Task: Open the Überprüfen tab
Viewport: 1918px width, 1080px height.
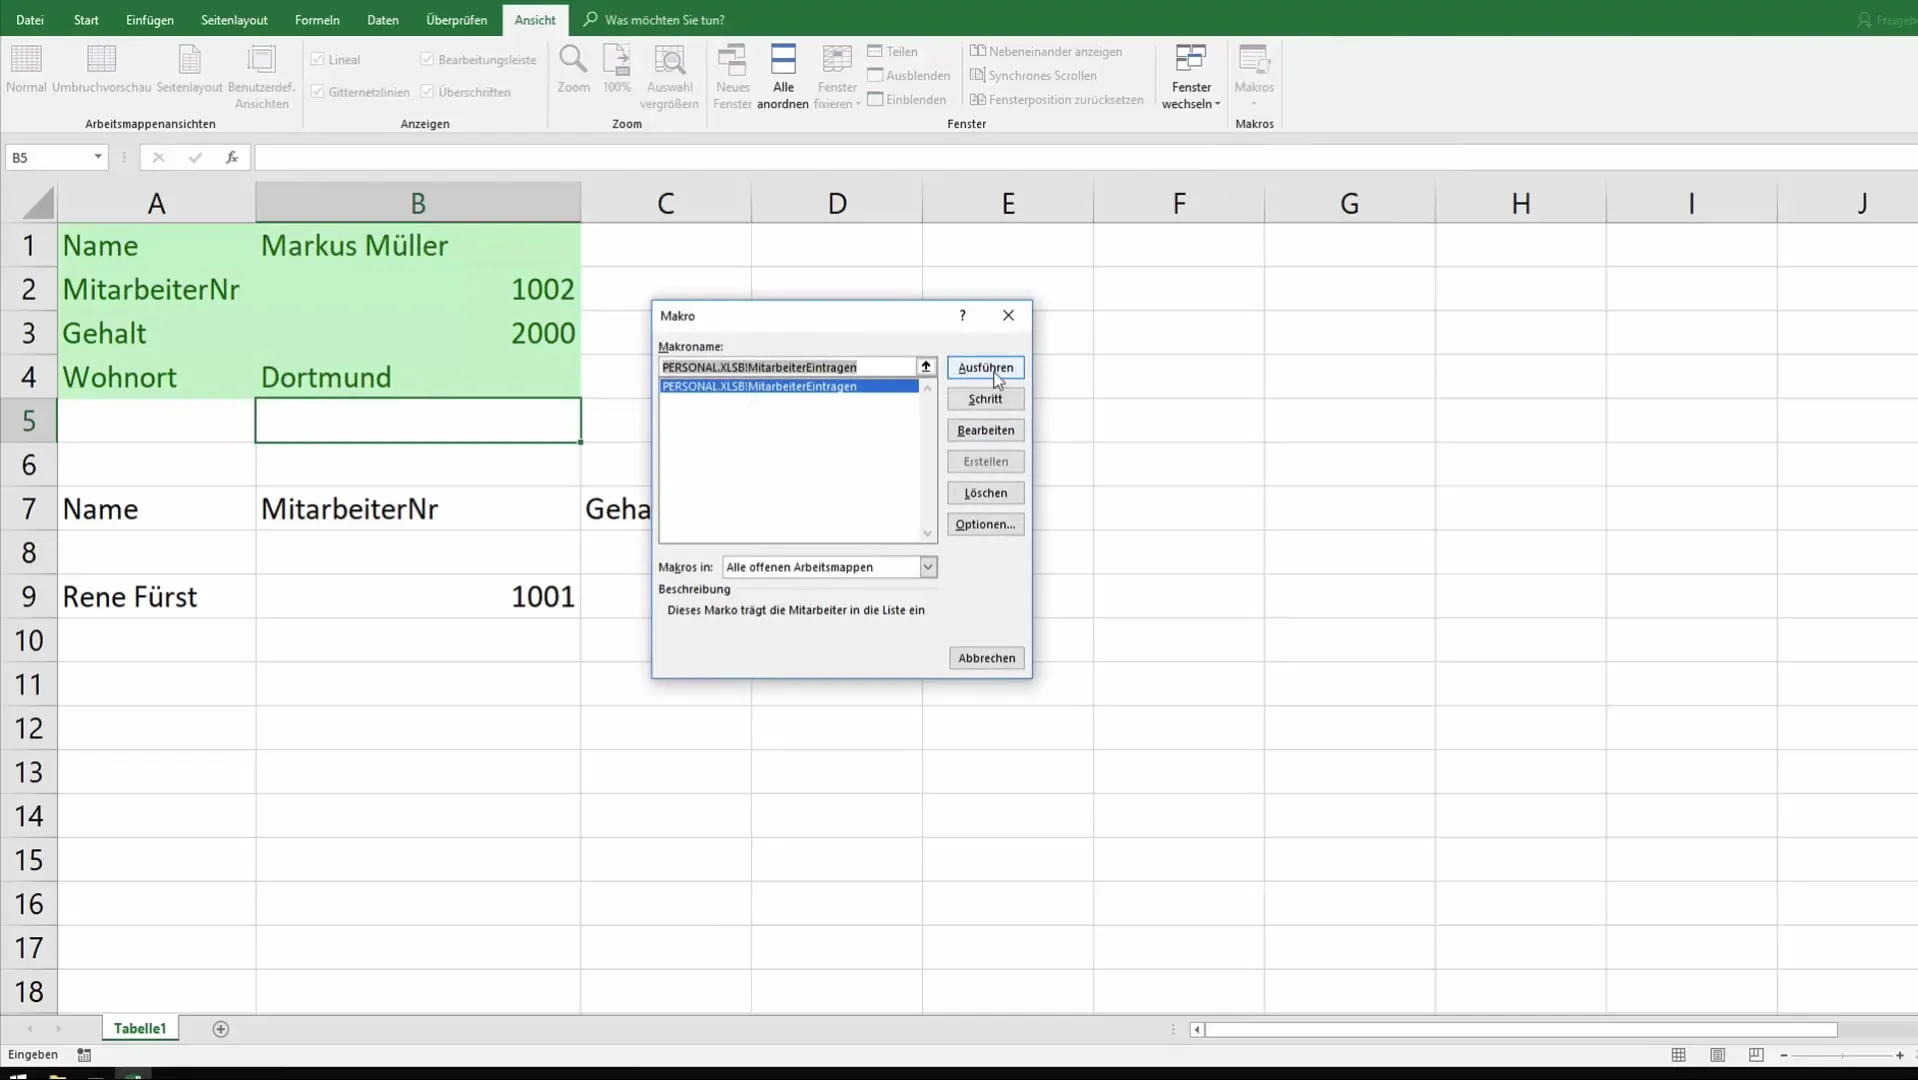Action: pyautogui.click(x=457, y=19)
